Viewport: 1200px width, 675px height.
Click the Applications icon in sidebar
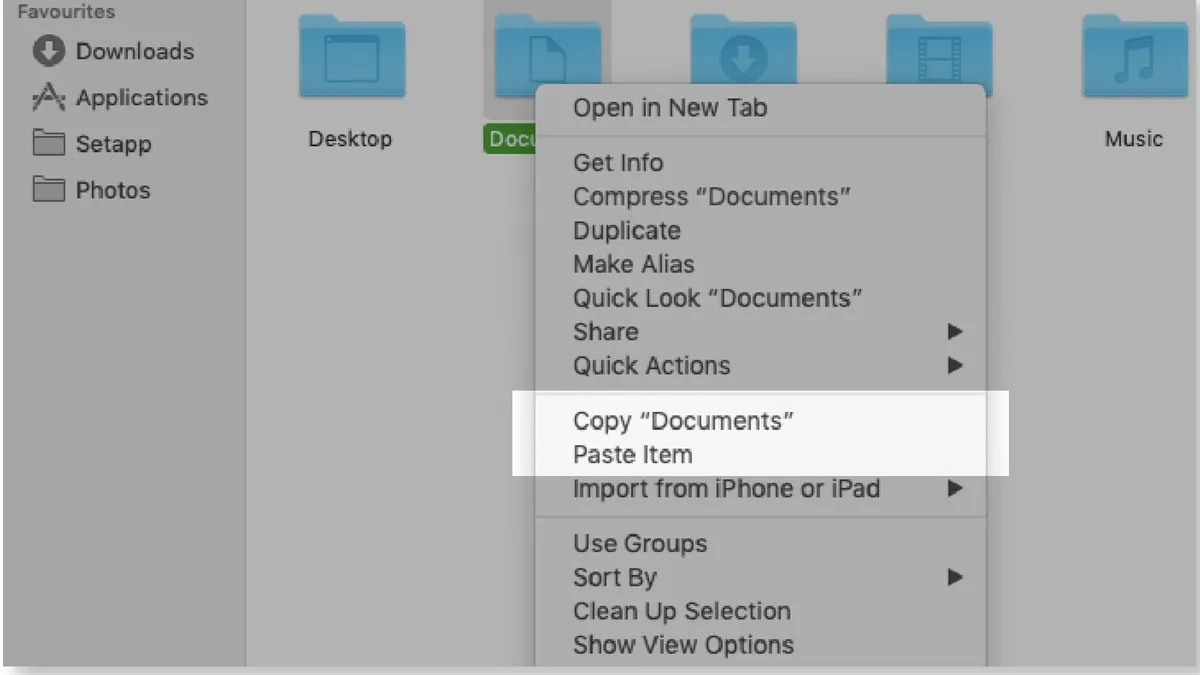(x=48, y=98)
